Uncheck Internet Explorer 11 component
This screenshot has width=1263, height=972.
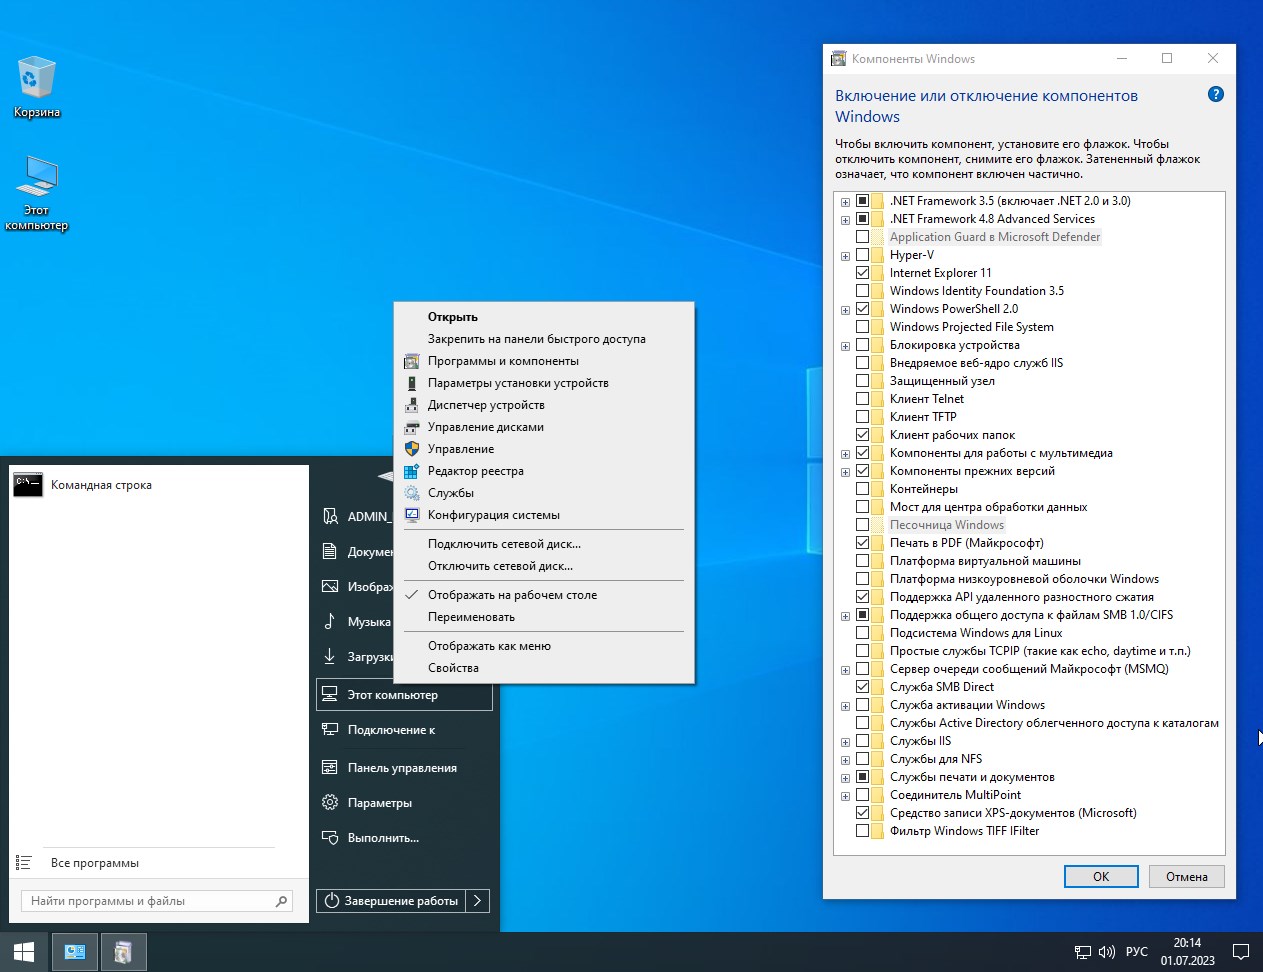click(862, 273)
